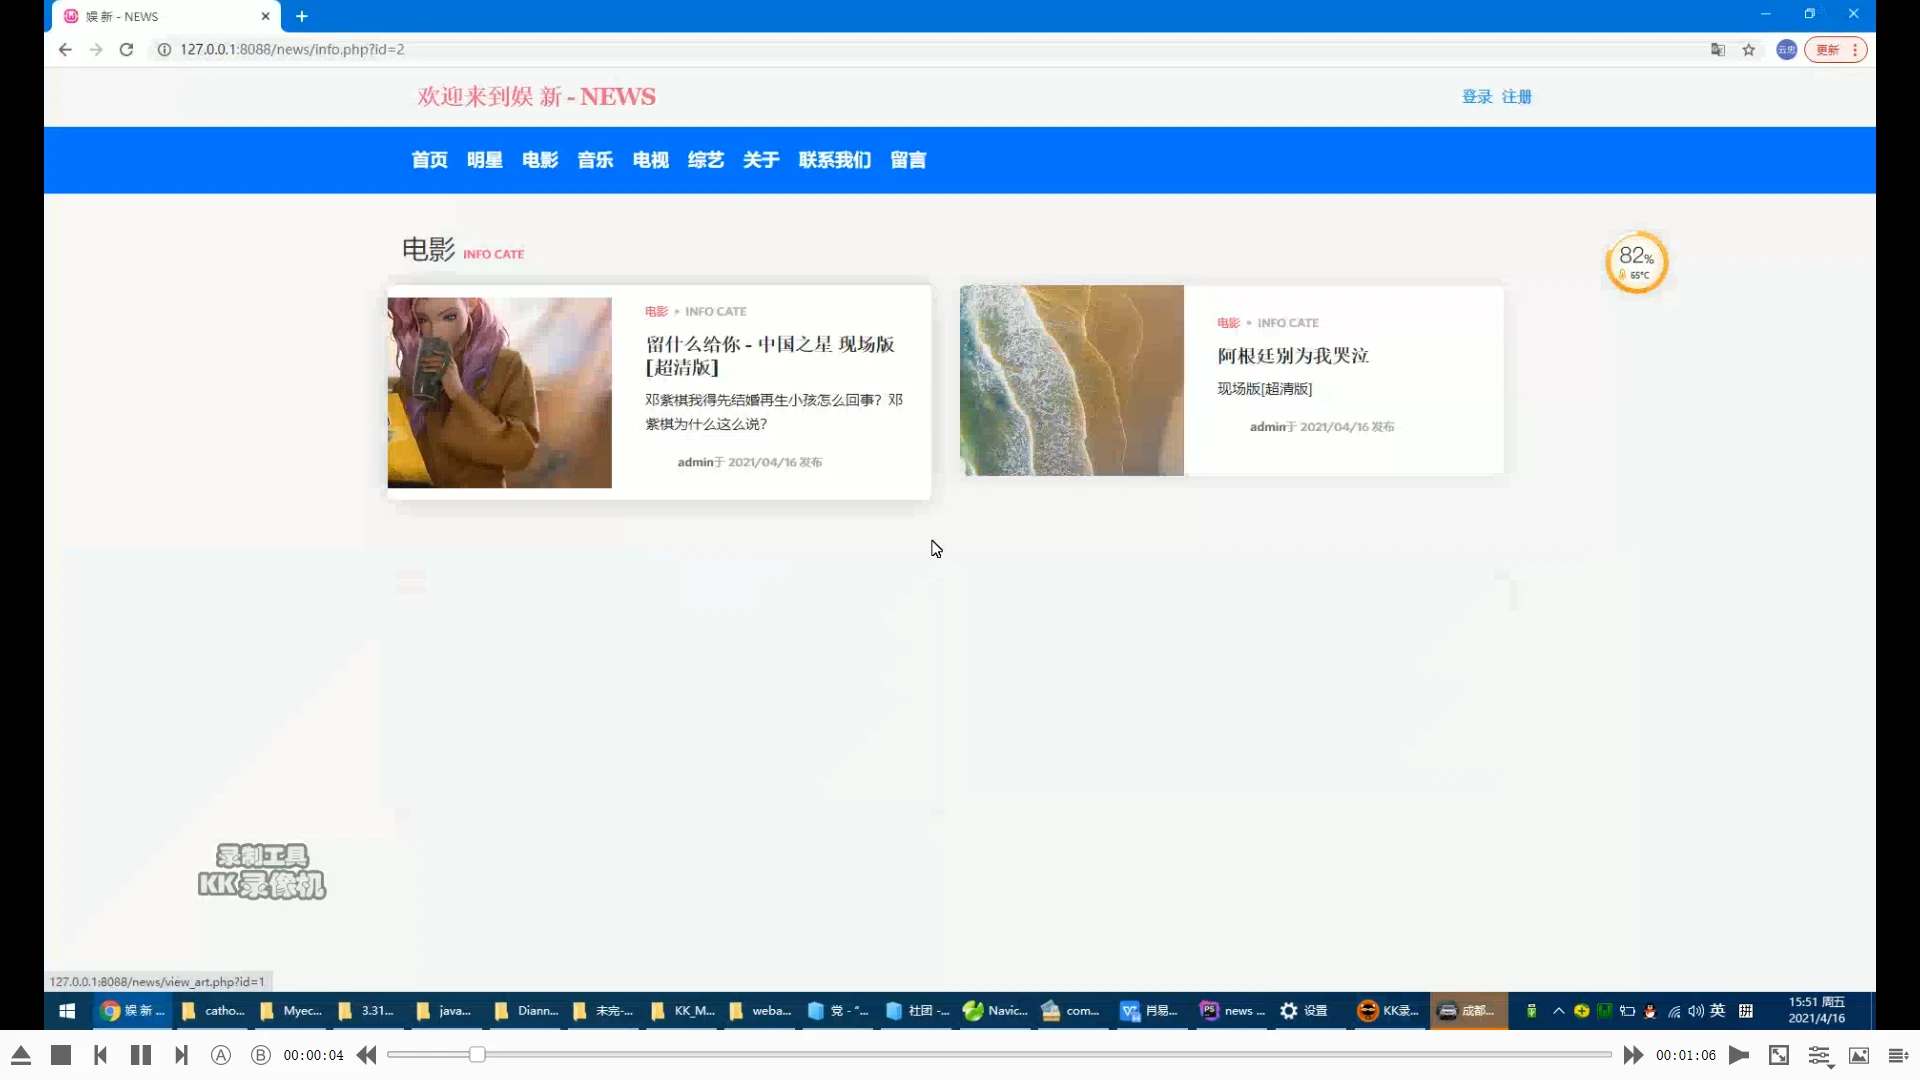1920x1080 pixels.
Task: Set loop point A marker
Action: point(221,1056)
